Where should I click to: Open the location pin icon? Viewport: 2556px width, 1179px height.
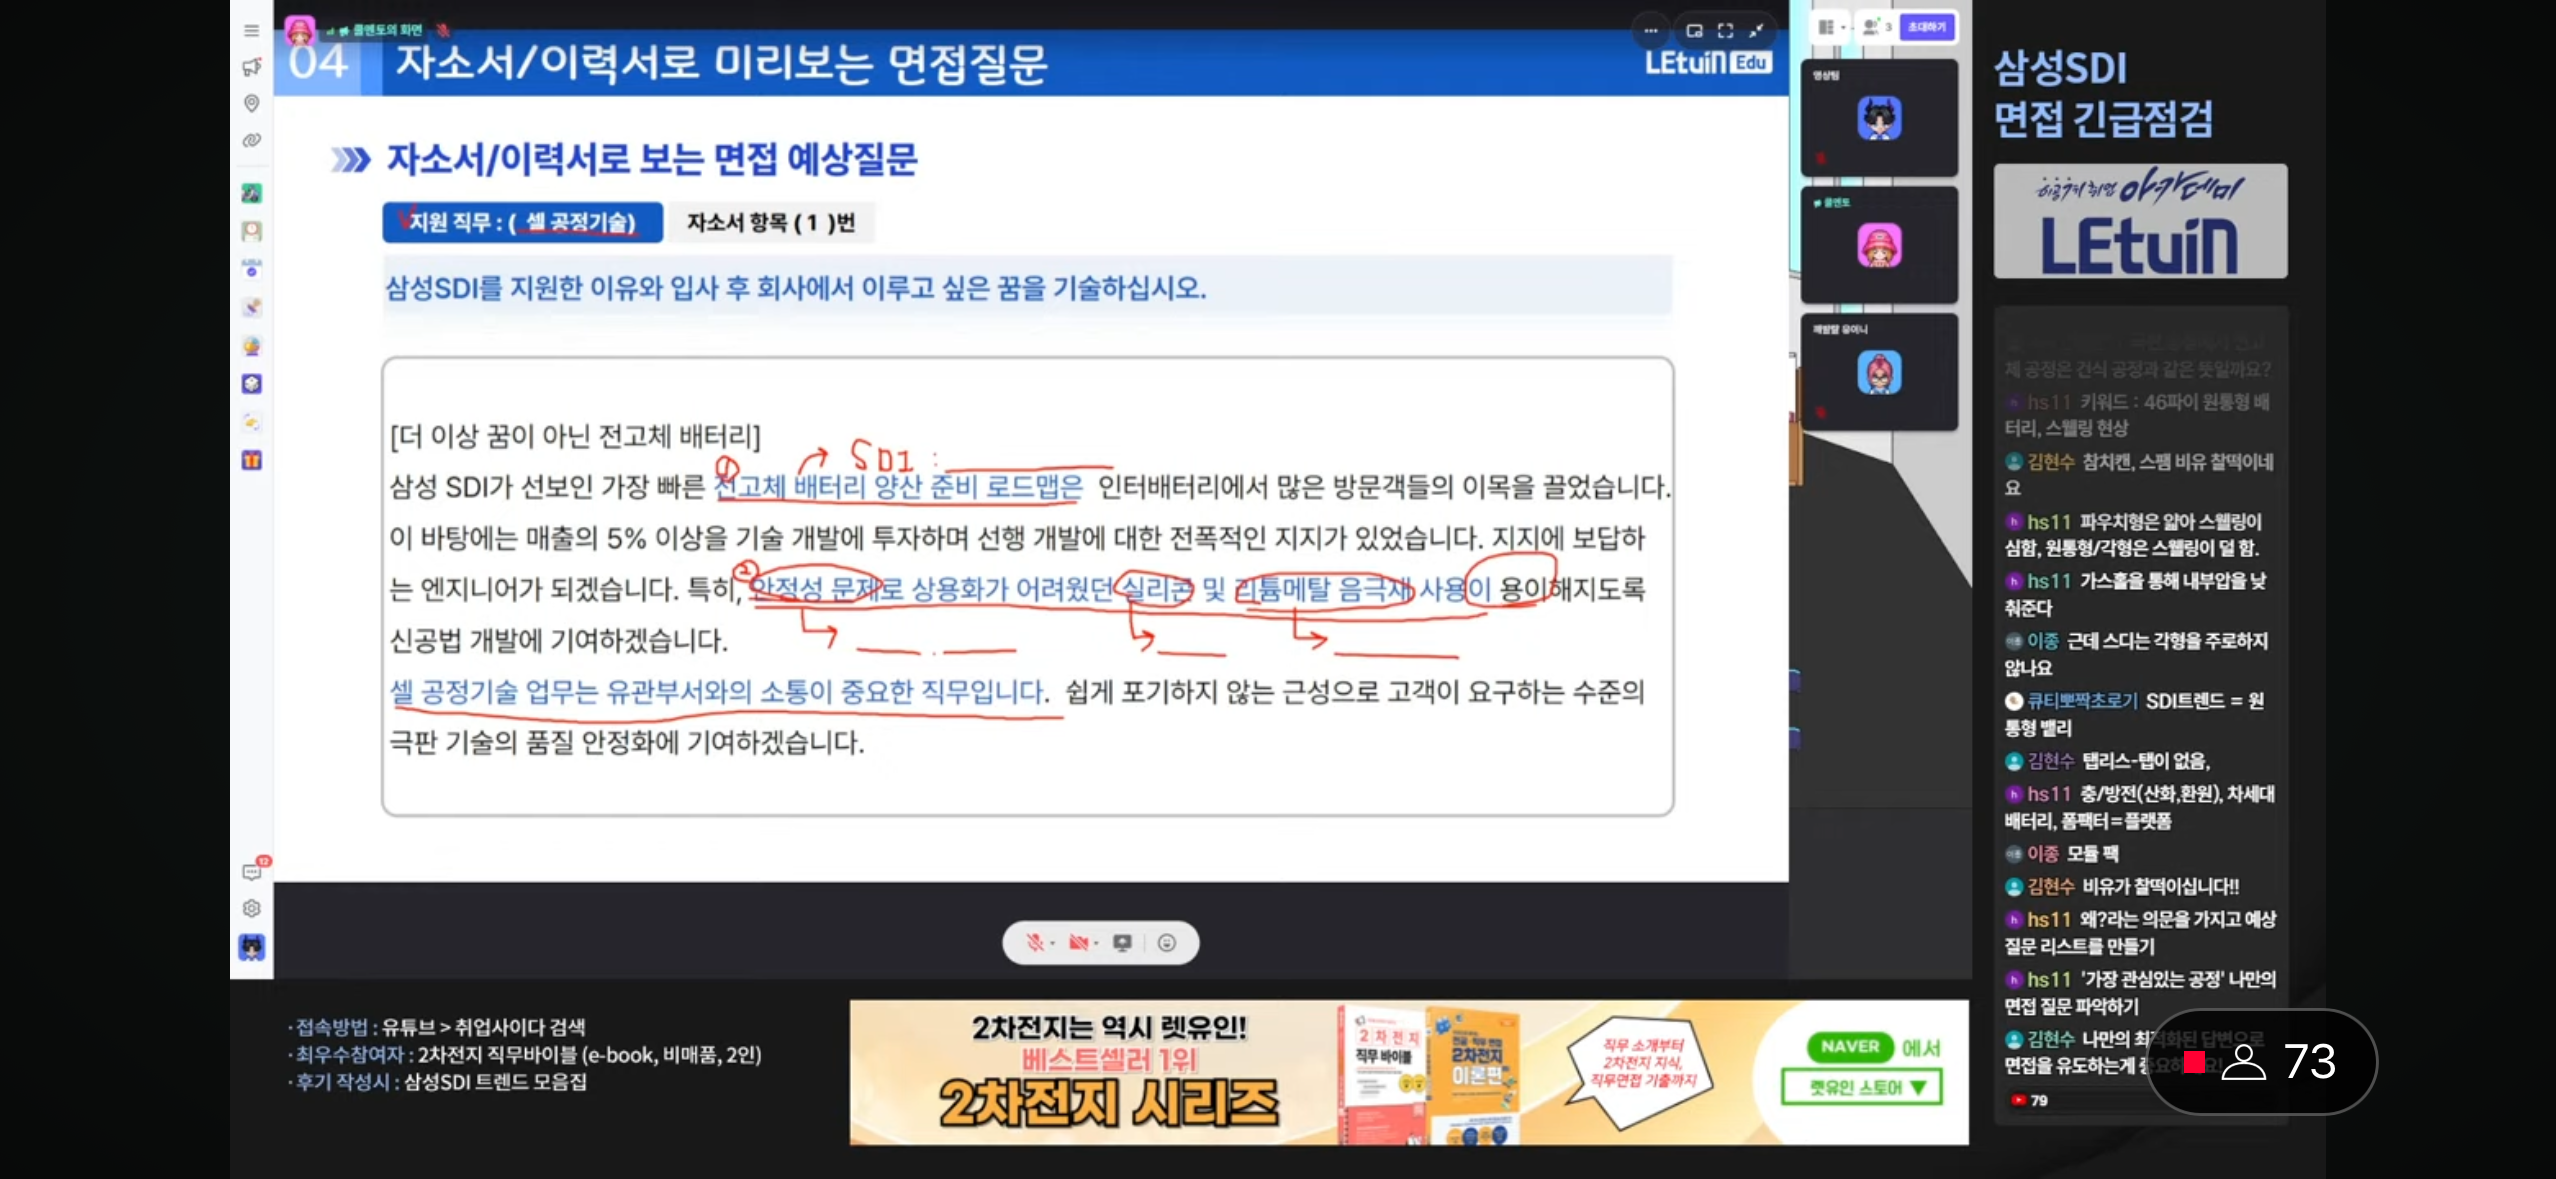251,103
